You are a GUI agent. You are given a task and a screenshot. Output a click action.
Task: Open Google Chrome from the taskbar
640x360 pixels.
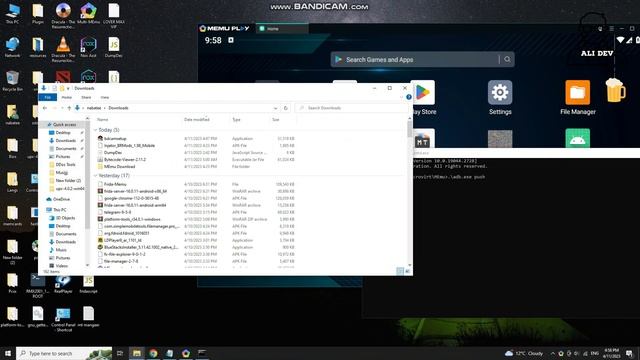tap(153, 353)
